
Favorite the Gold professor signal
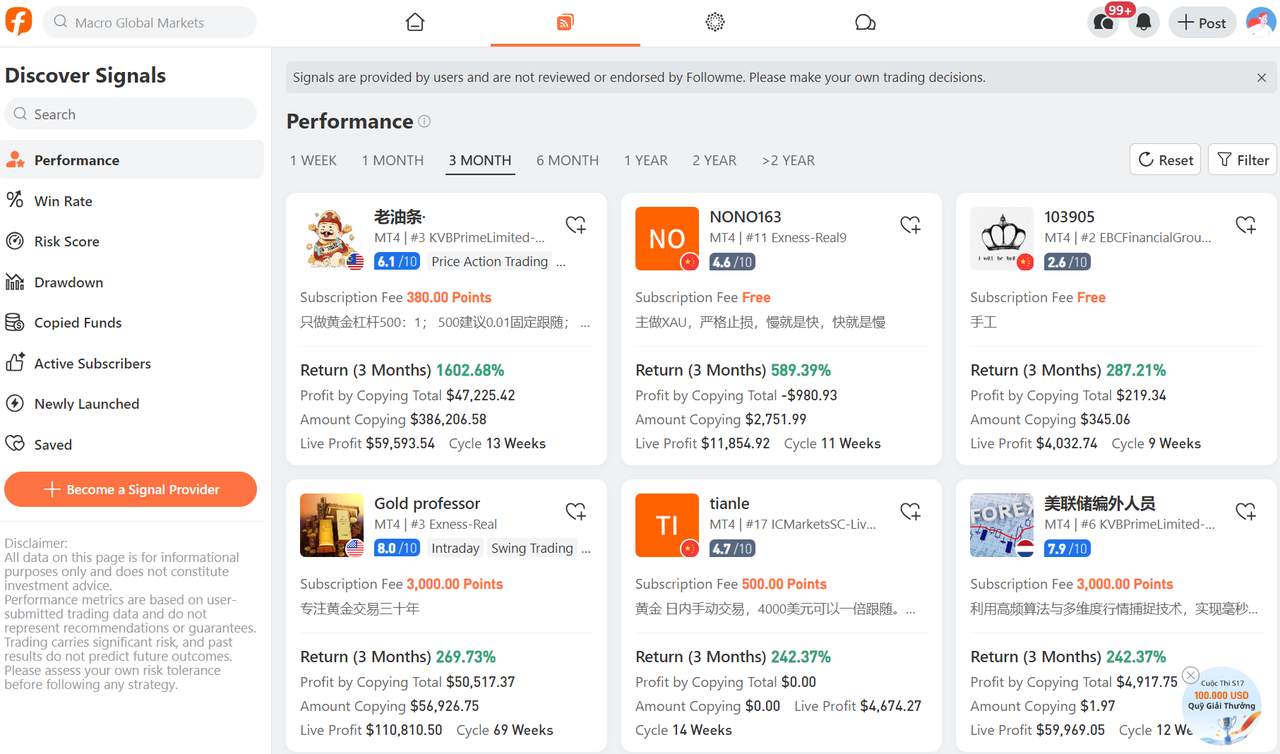pyautogui.click(x=576, y=511)
